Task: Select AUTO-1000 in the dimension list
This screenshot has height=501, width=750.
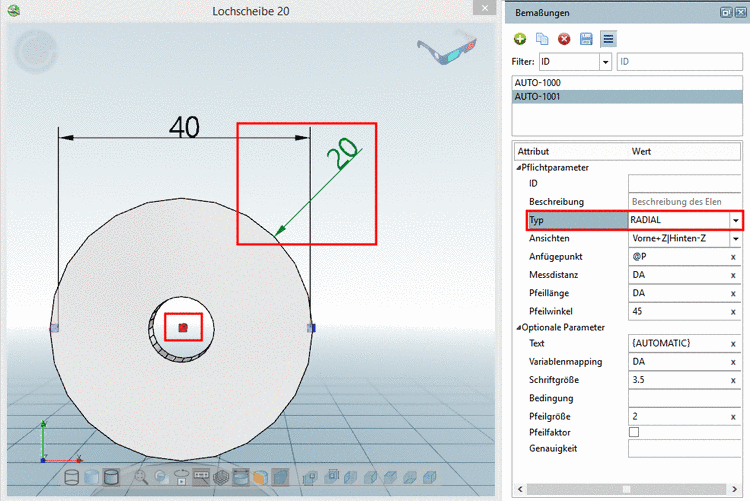Action: 627,83
